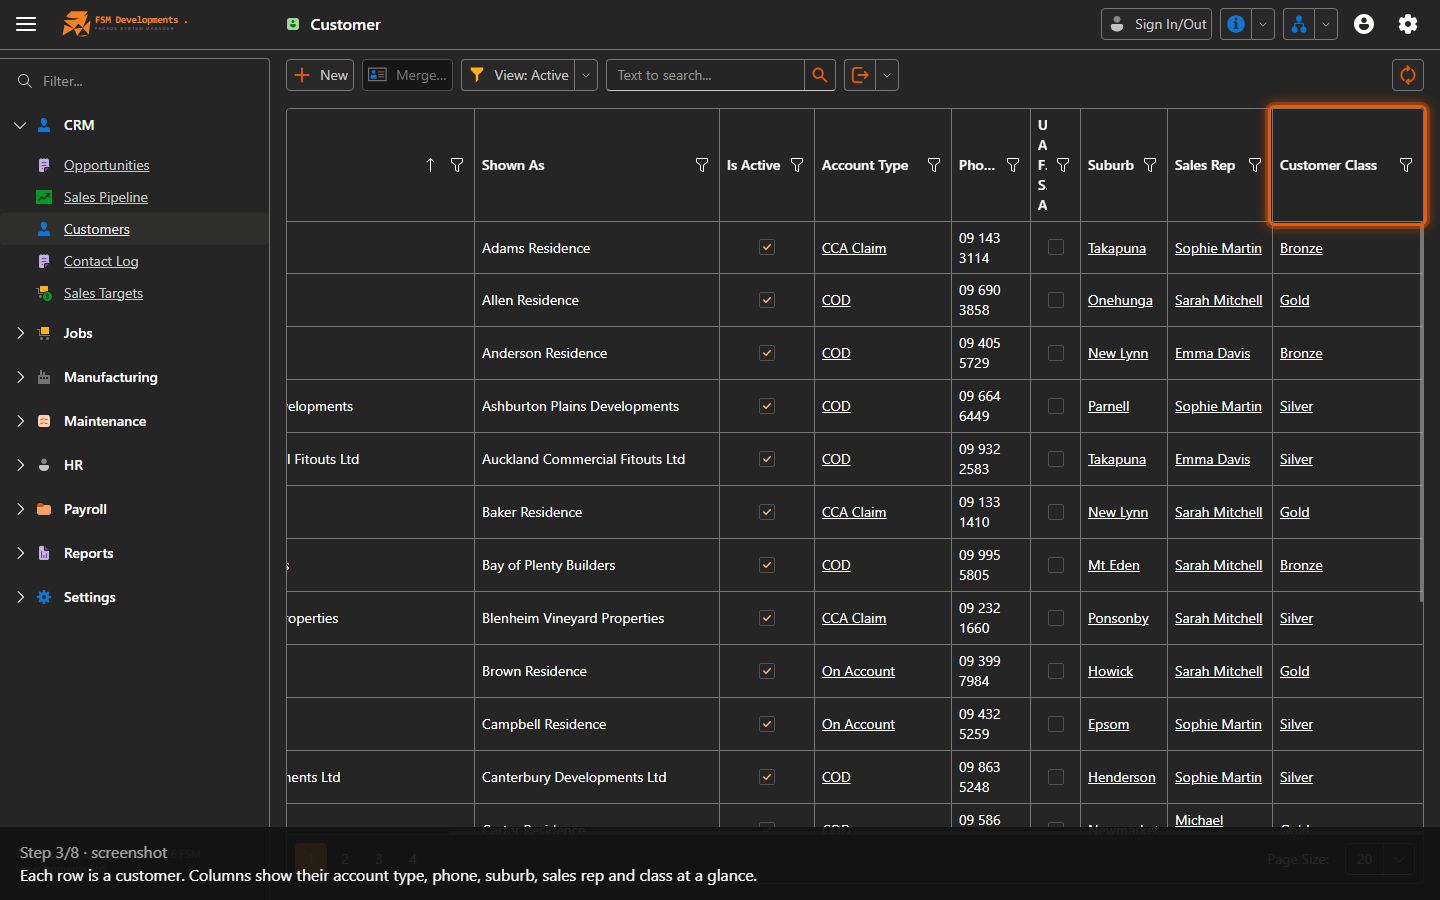The height and width of the screenshot is (900, 1440).
Task: Open the Opportunities link
Action: [107, 165]
